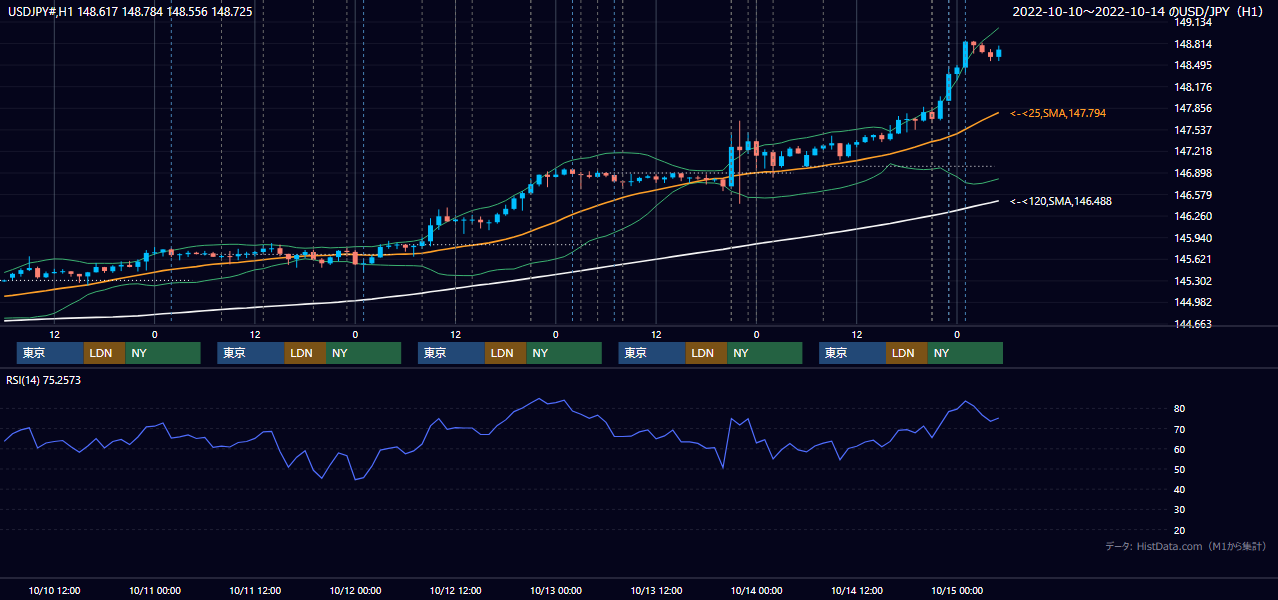Click the RSI scale value 60
The width and height of the screenshot is (1278, 600).
coord(1180,449)
